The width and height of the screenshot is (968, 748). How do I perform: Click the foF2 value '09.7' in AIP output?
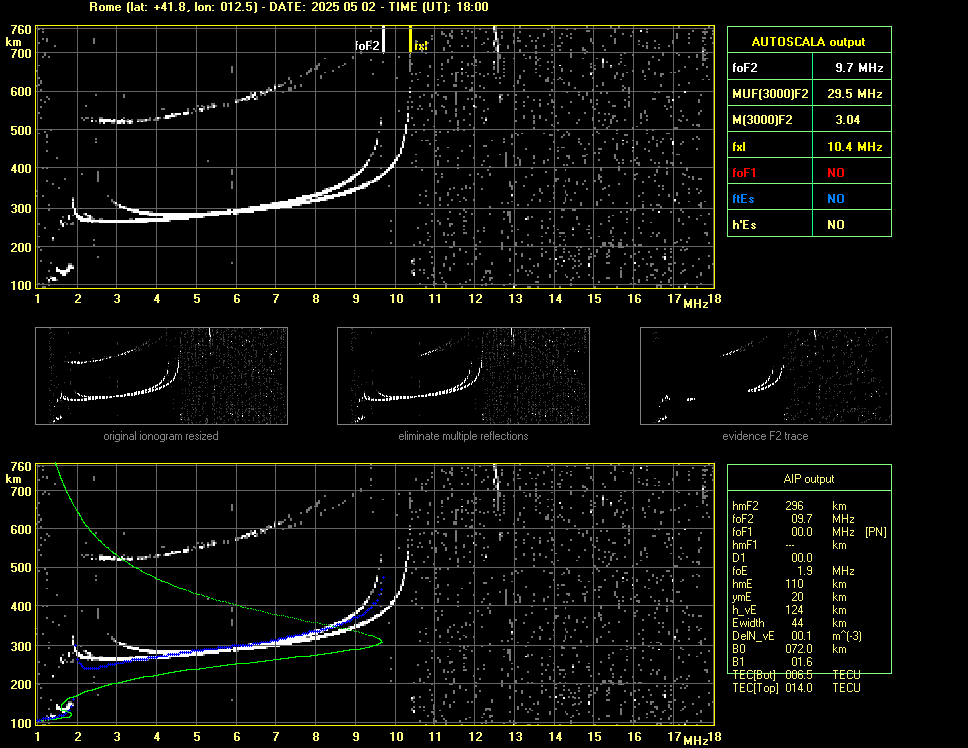point(802,519)
